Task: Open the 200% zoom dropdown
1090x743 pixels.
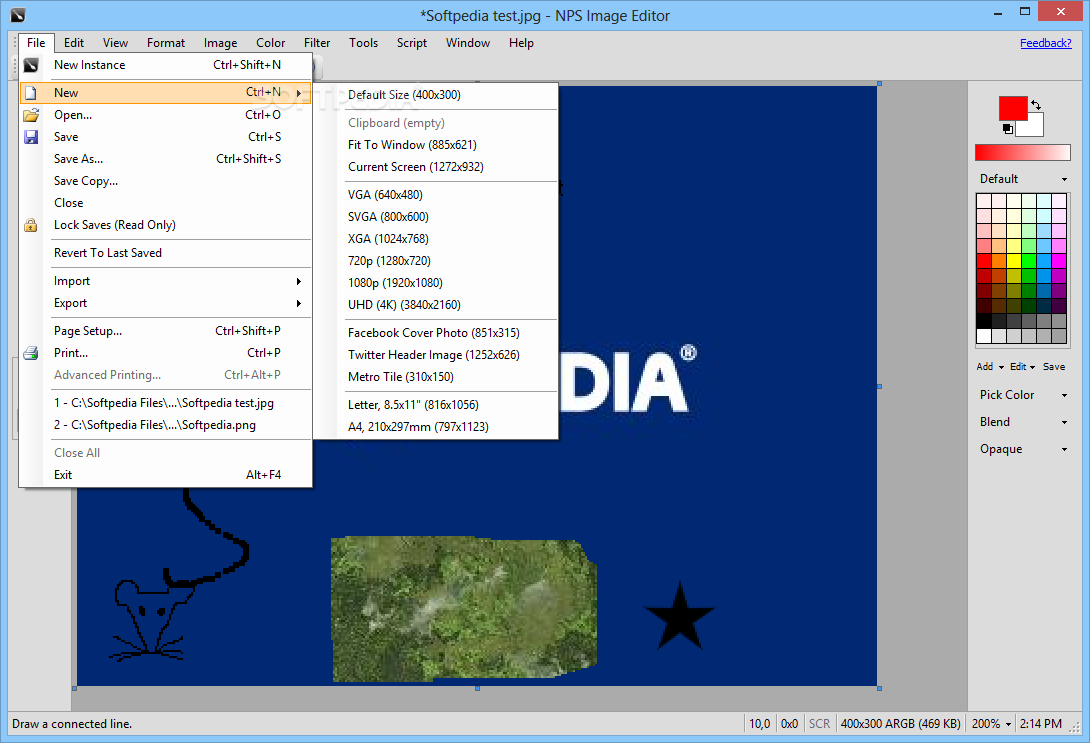Action: click(x=991, y=724)
